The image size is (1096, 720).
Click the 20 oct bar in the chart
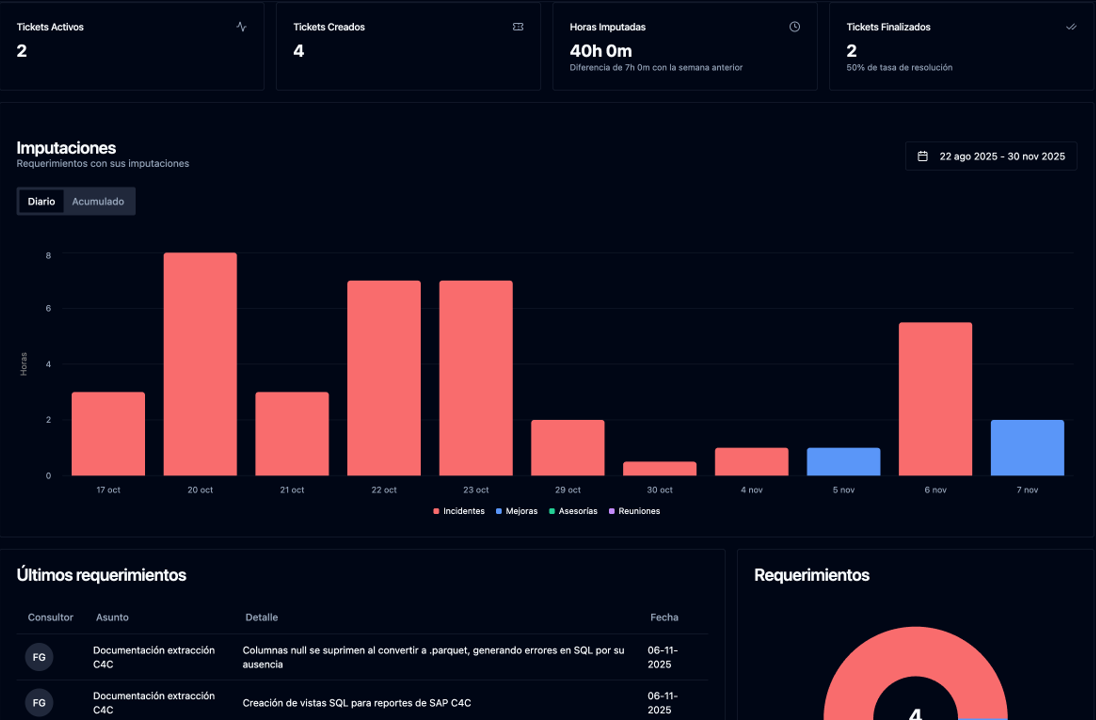[200, 364]
